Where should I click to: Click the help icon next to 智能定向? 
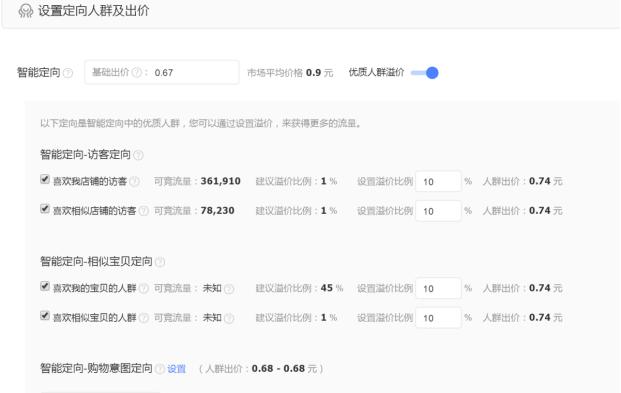pyautogui.click(x=68, y=73)
